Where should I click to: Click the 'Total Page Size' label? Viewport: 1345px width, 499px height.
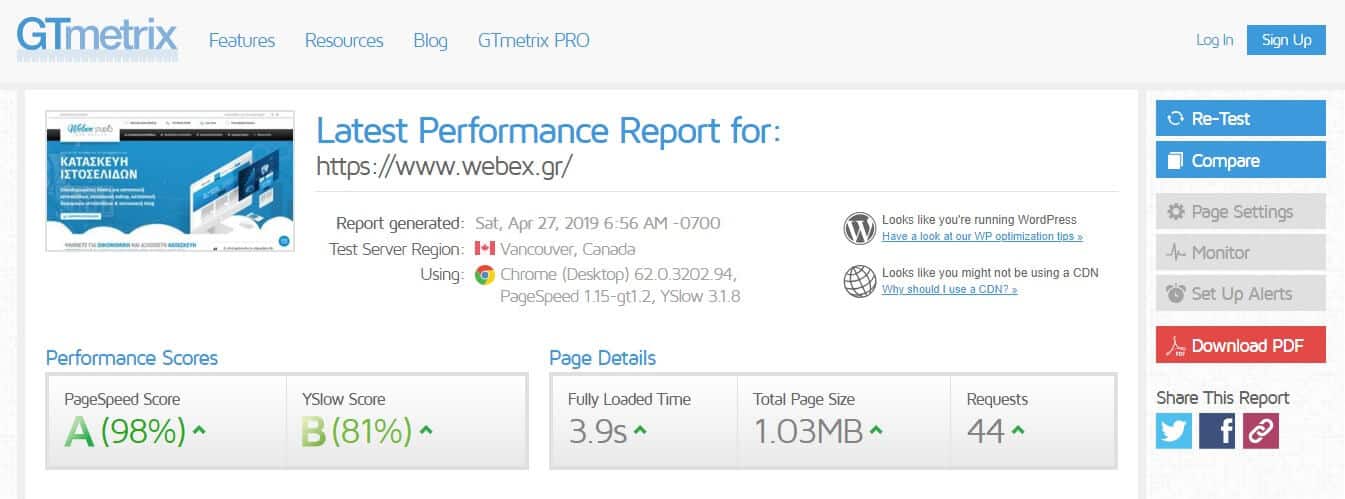(804, 399)
